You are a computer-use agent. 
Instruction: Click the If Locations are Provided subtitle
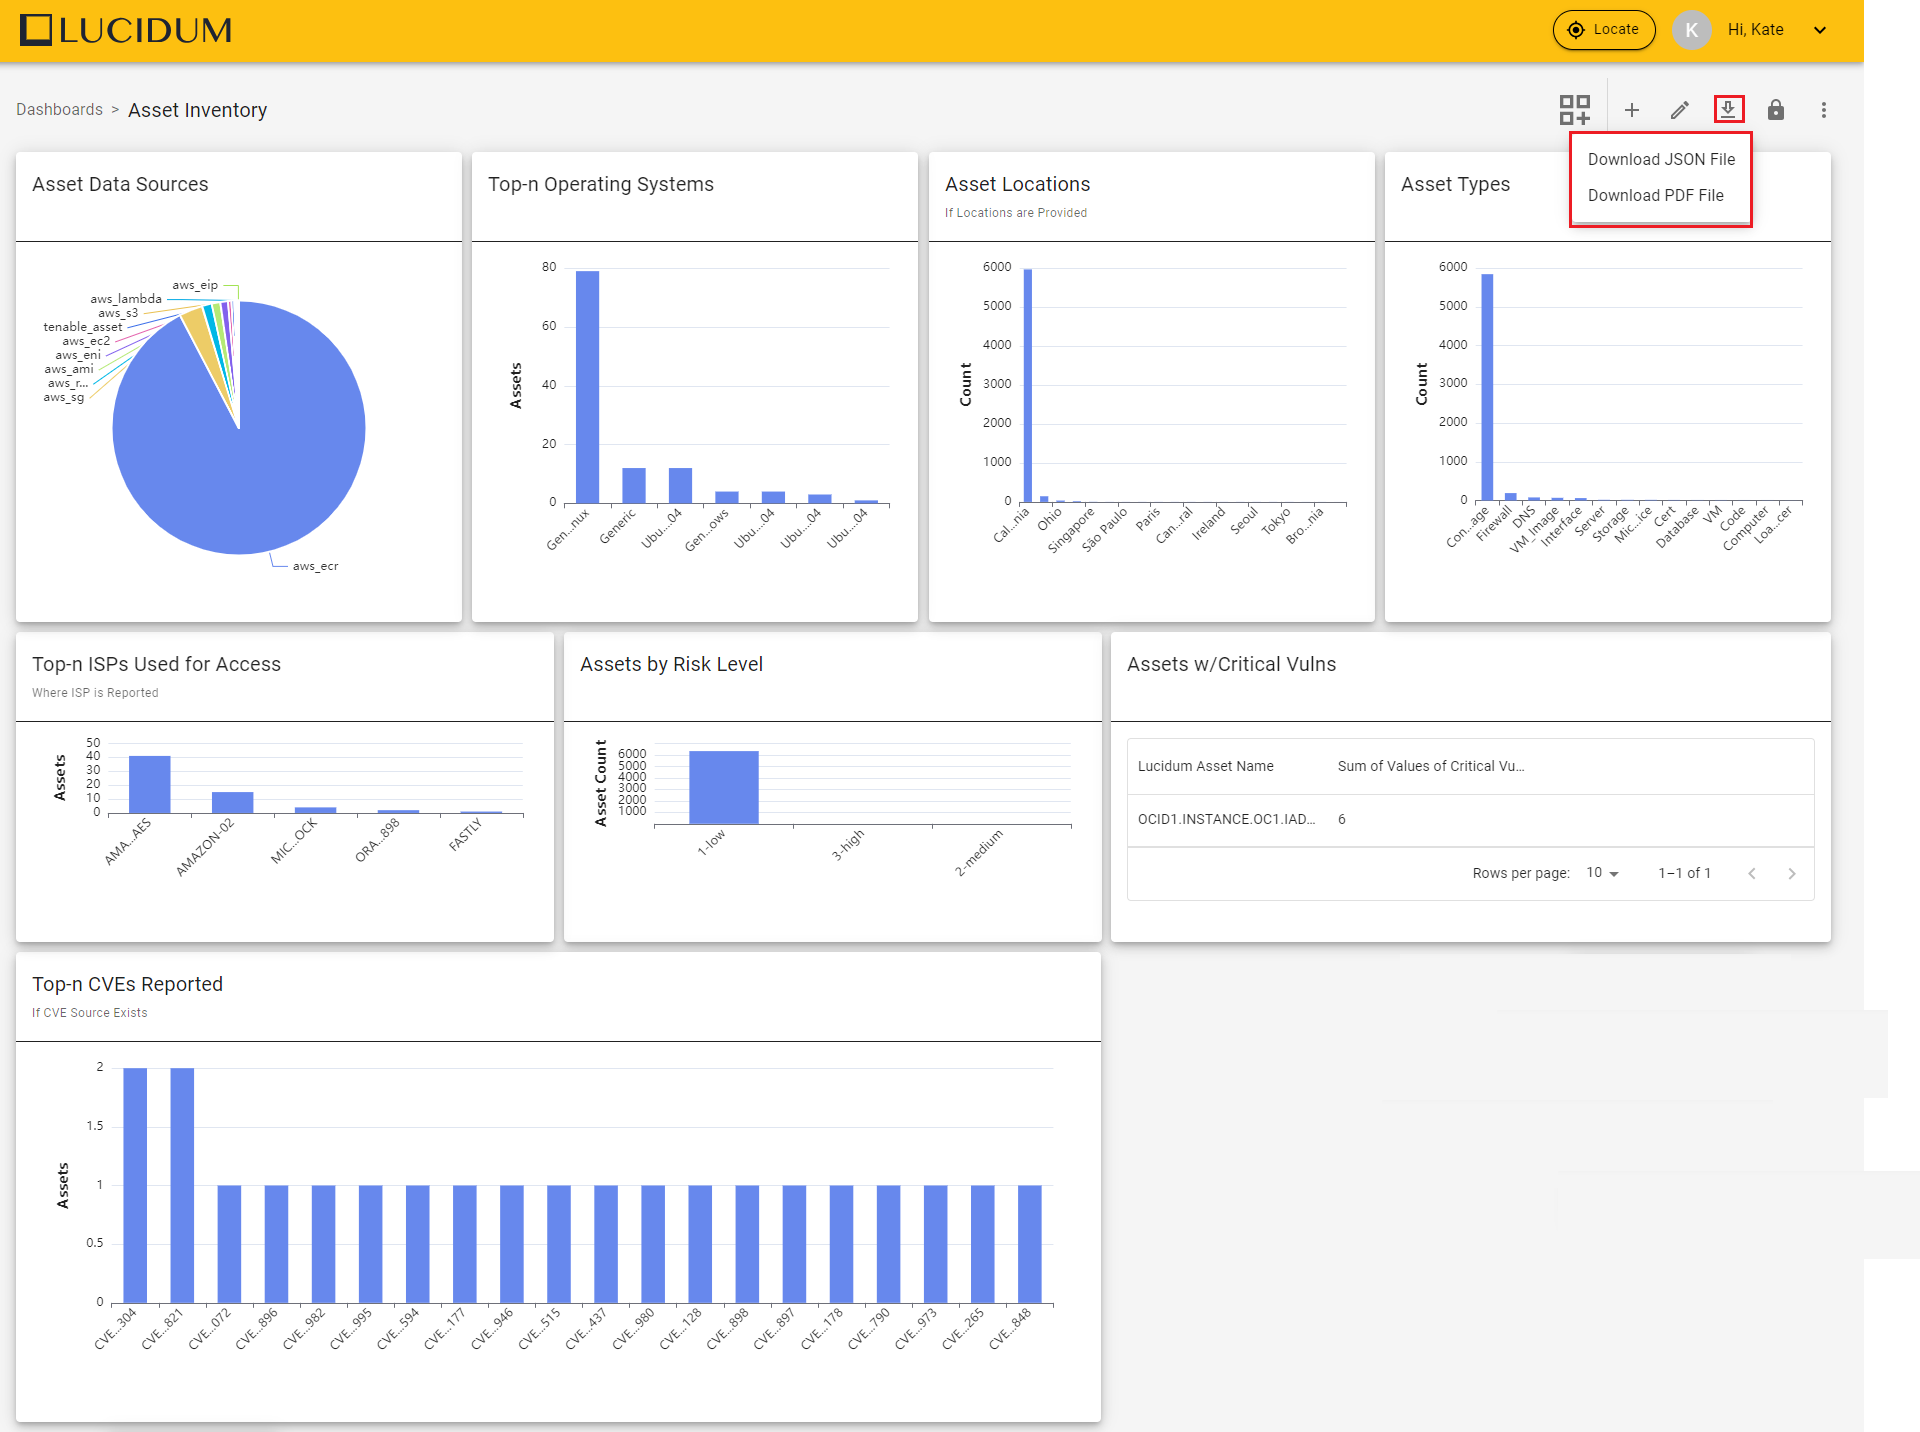pos(1016,213)
